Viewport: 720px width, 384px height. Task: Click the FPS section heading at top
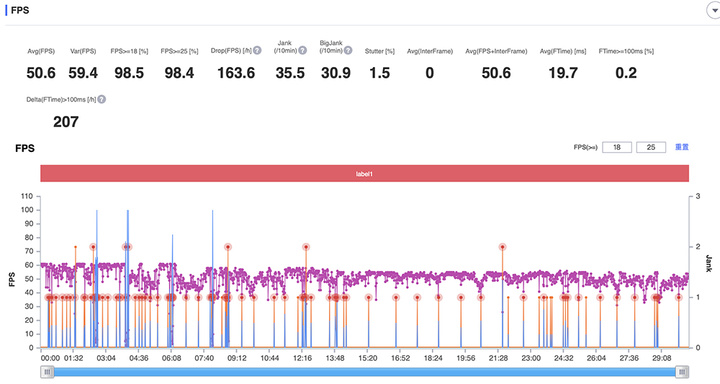20,10
